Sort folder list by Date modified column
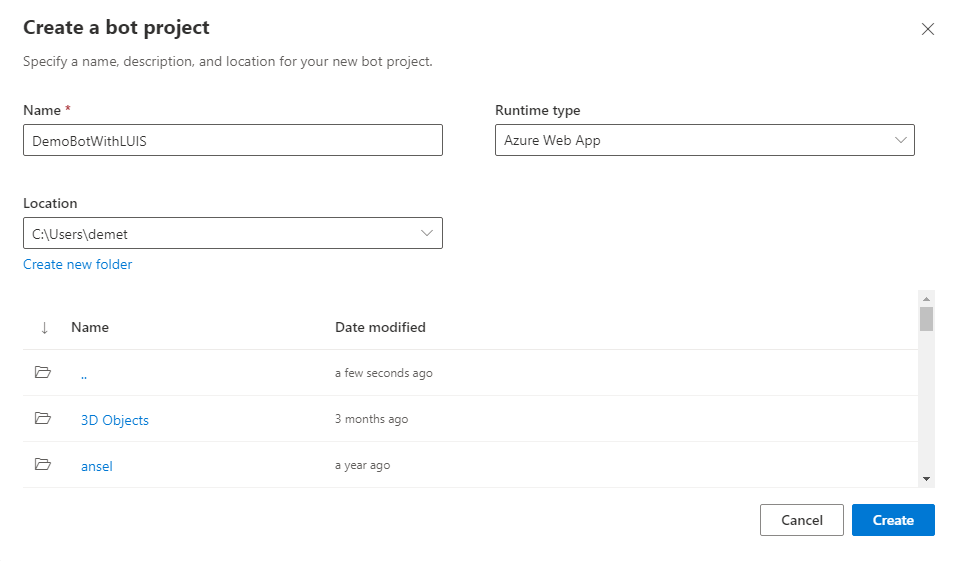 click(380, 327)
